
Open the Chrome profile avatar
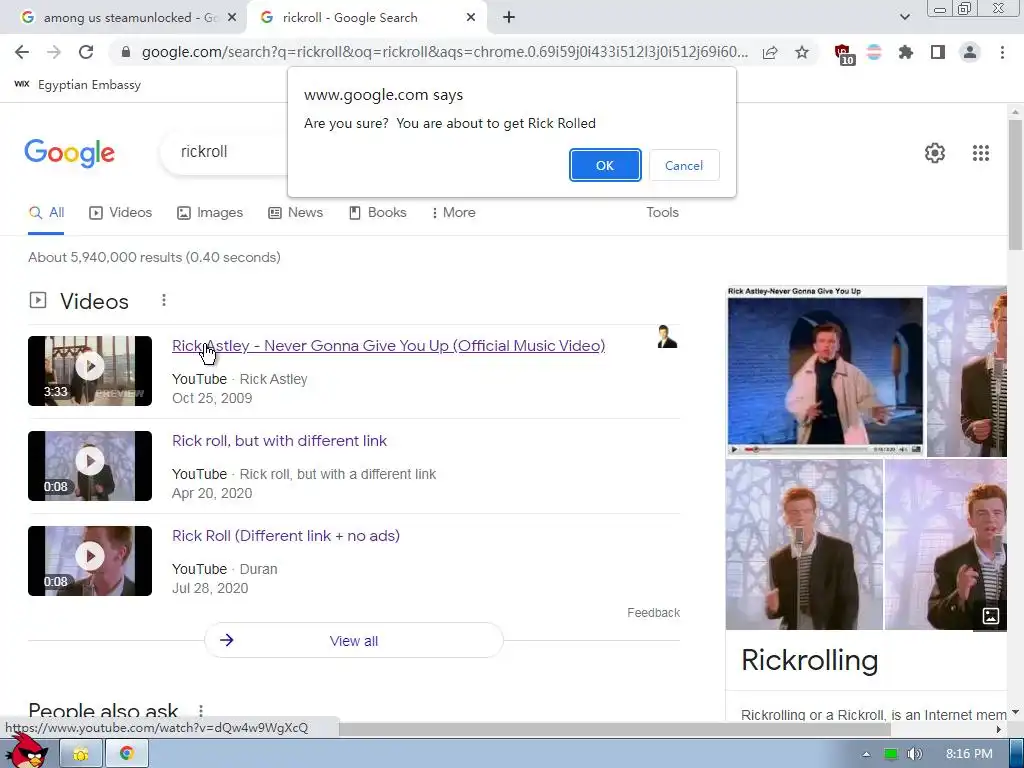pos(970,52)
